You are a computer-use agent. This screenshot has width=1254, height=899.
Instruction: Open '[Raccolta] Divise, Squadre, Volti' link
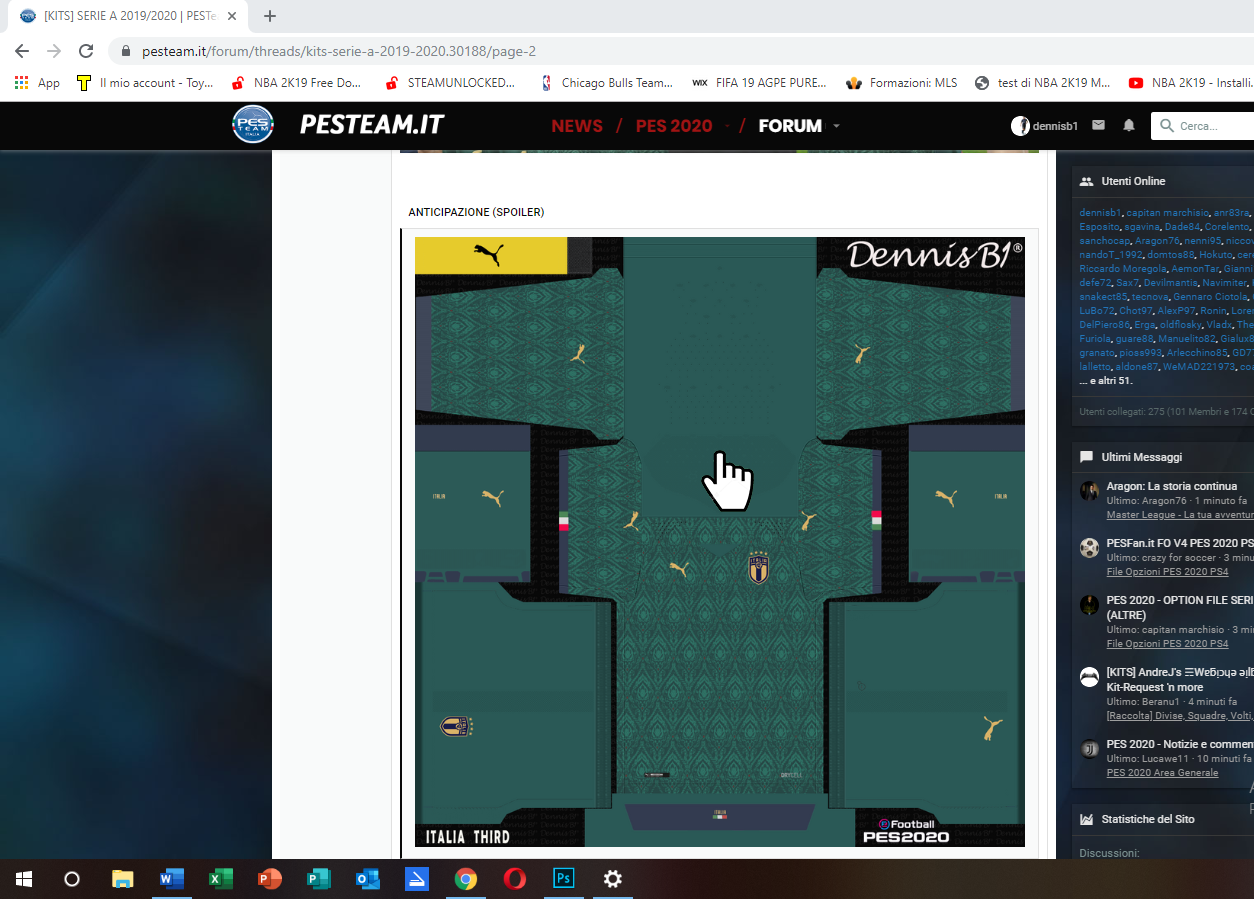tap(1180, 715)
